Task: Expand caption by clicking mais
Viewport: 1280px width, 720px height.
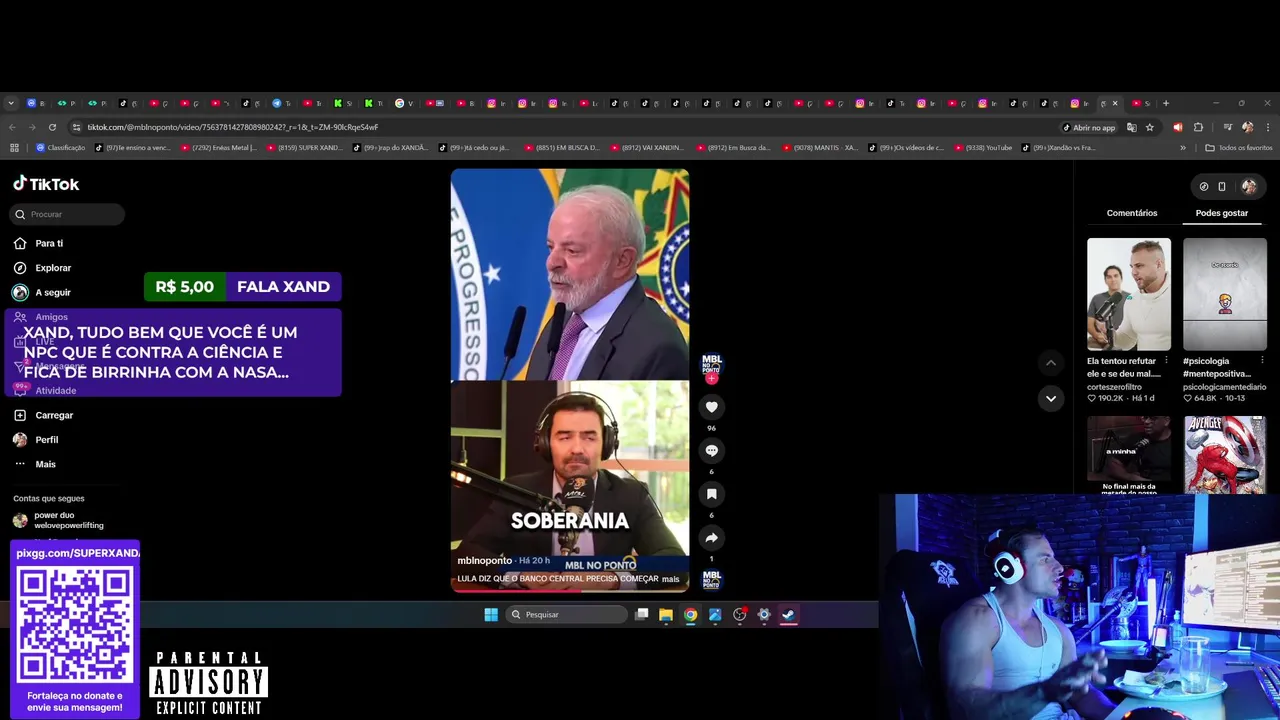Action: (670, 579)
